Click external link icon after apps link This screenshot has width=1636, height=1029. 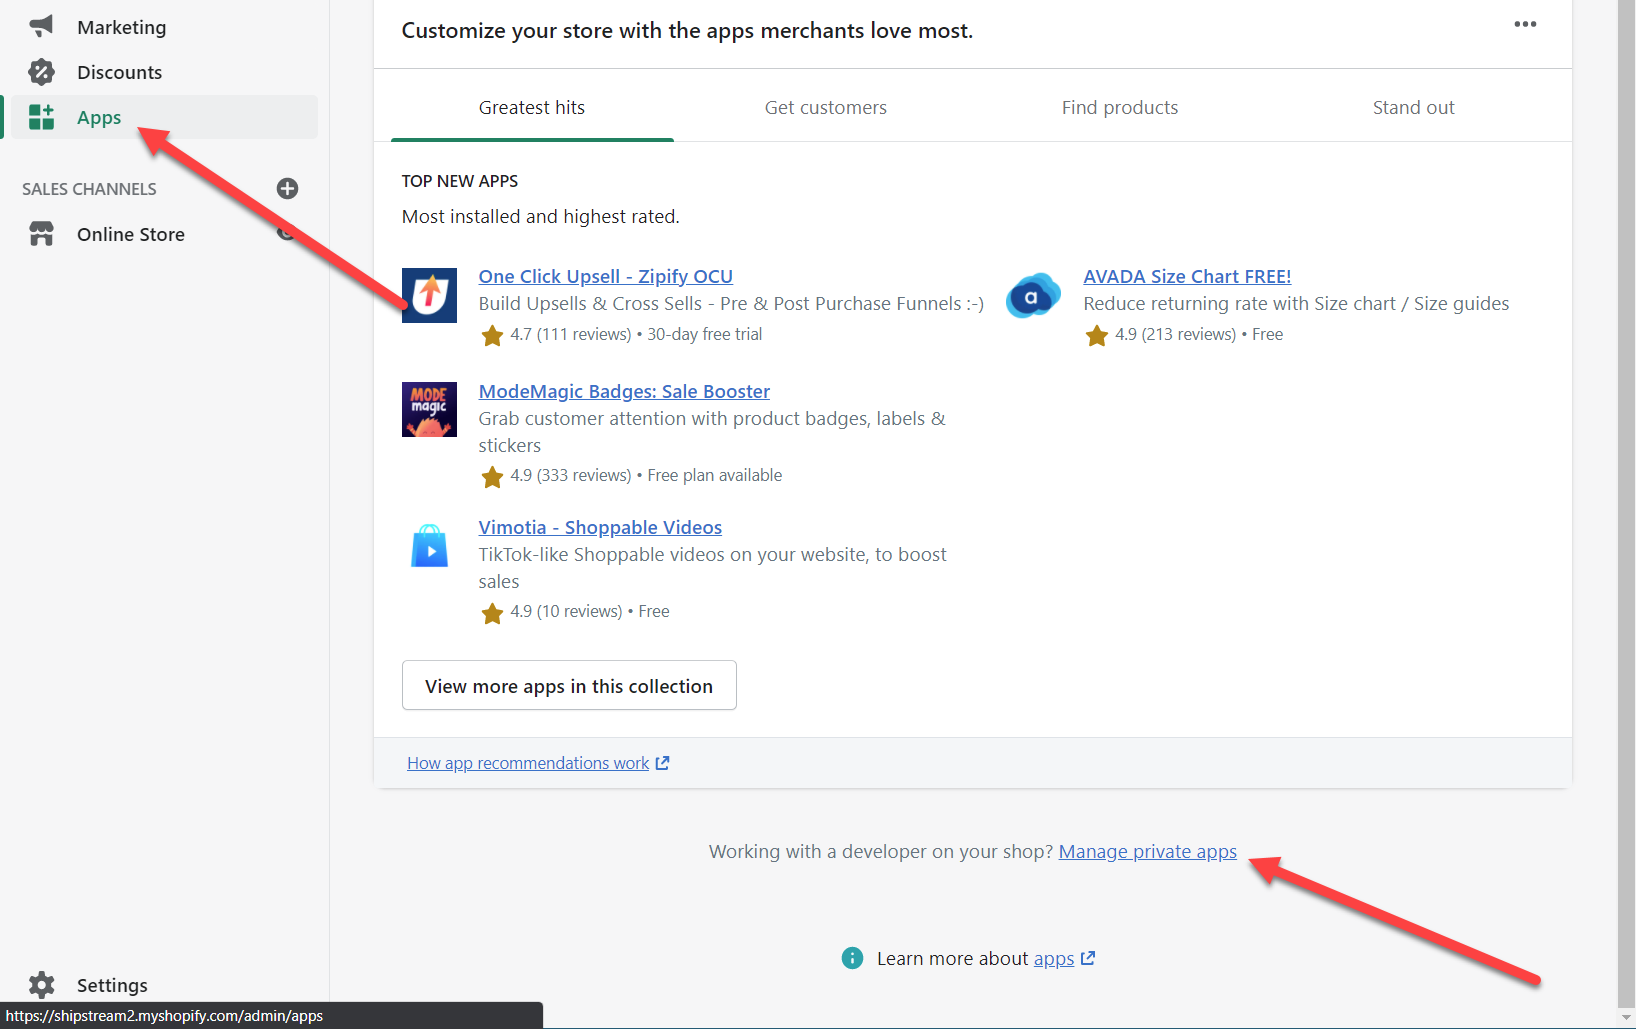click(1088, 958)
